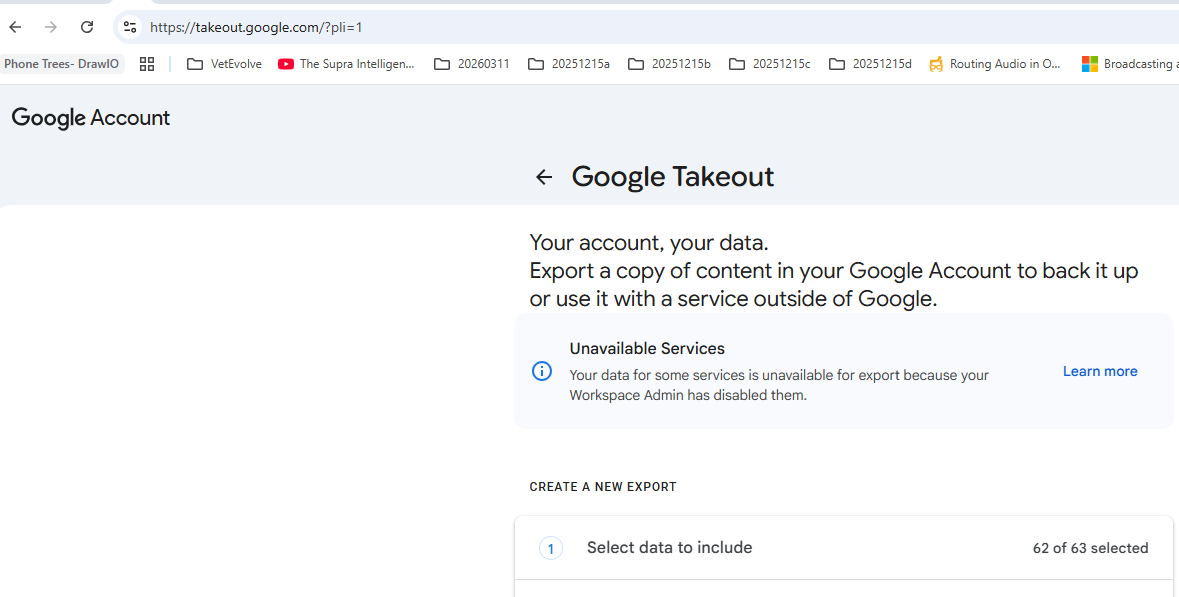Image resolution: width=1179 pixels, height=597 pixels.
Task: Click the Unavailable Services heading
Action: coord(647,348)
